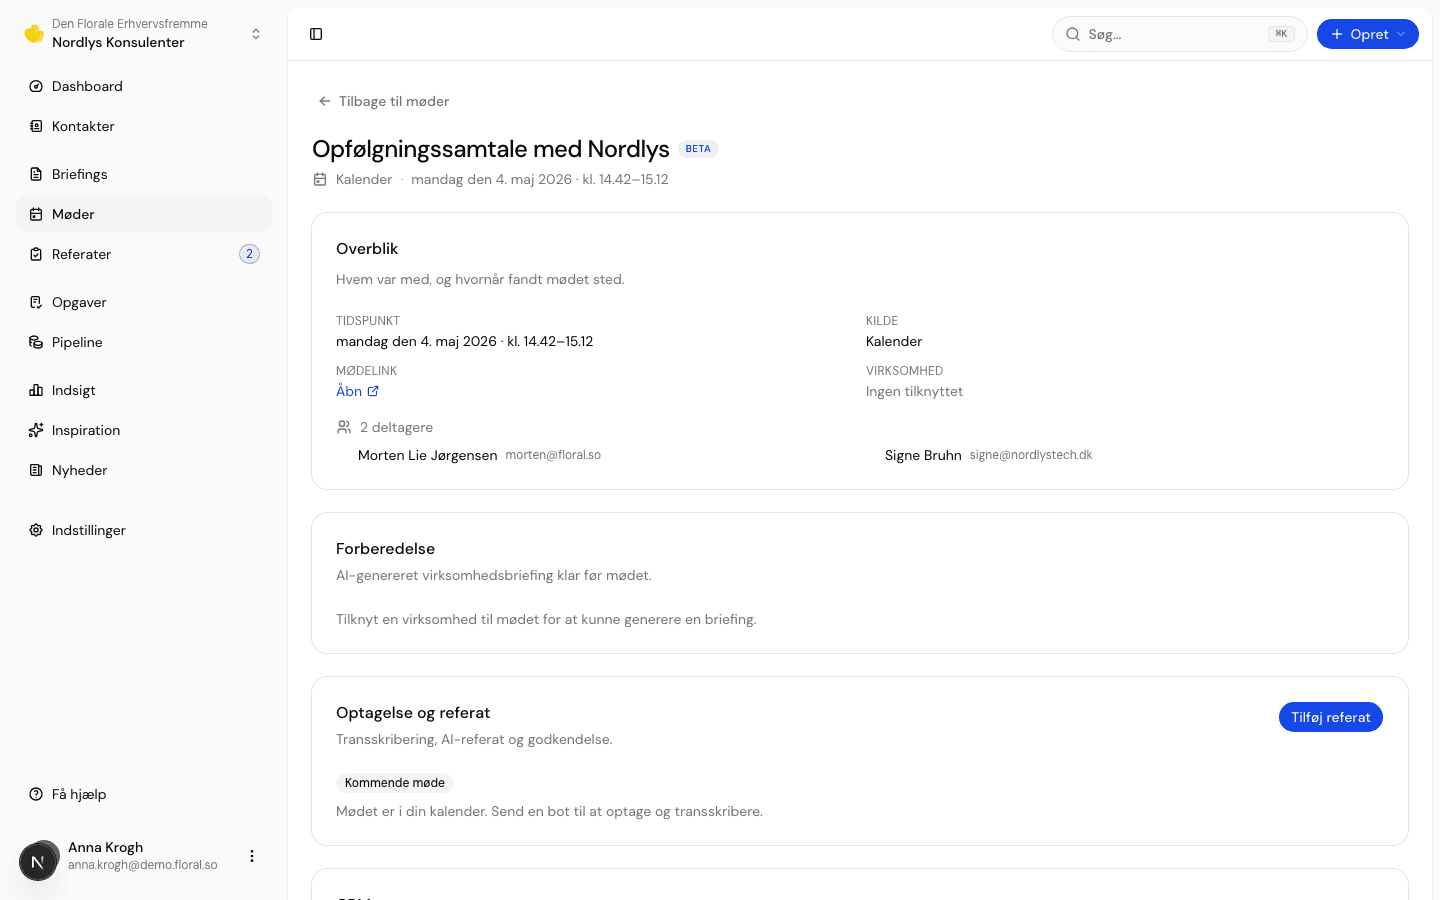Click the Tilføj referat button

point(1330,717)
